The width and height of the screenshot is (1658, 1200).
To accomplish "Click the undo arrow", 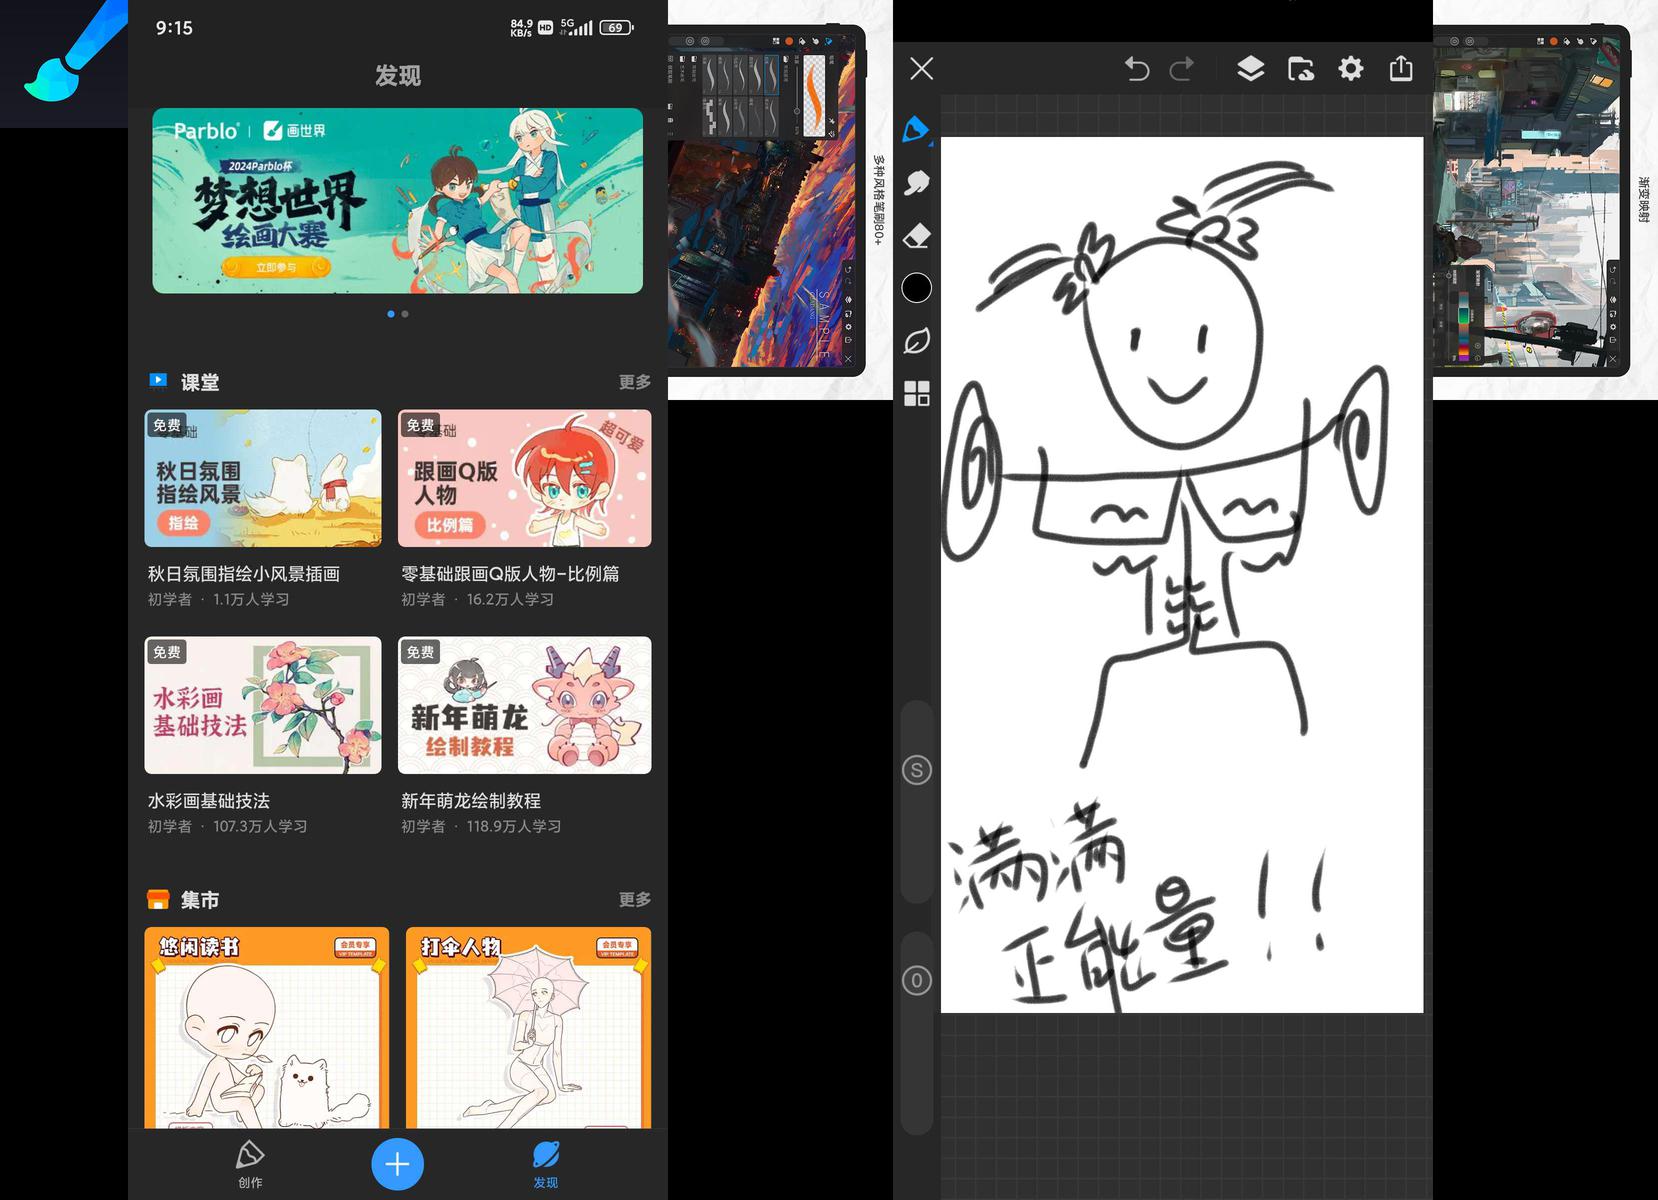I will (1137, 68).
